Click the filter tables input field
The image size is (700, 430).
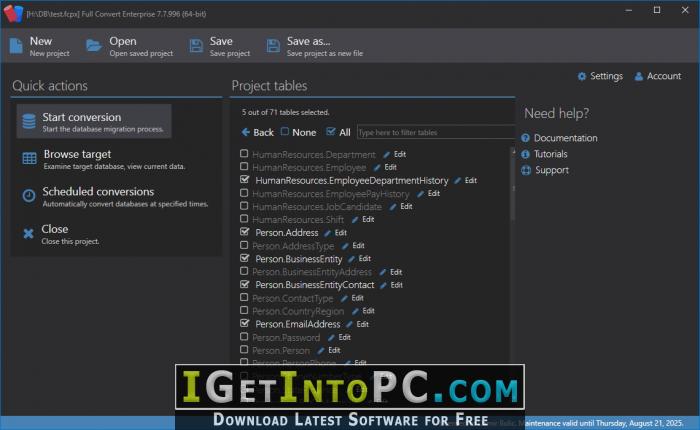pyautogui.click(x=436, y=132)
